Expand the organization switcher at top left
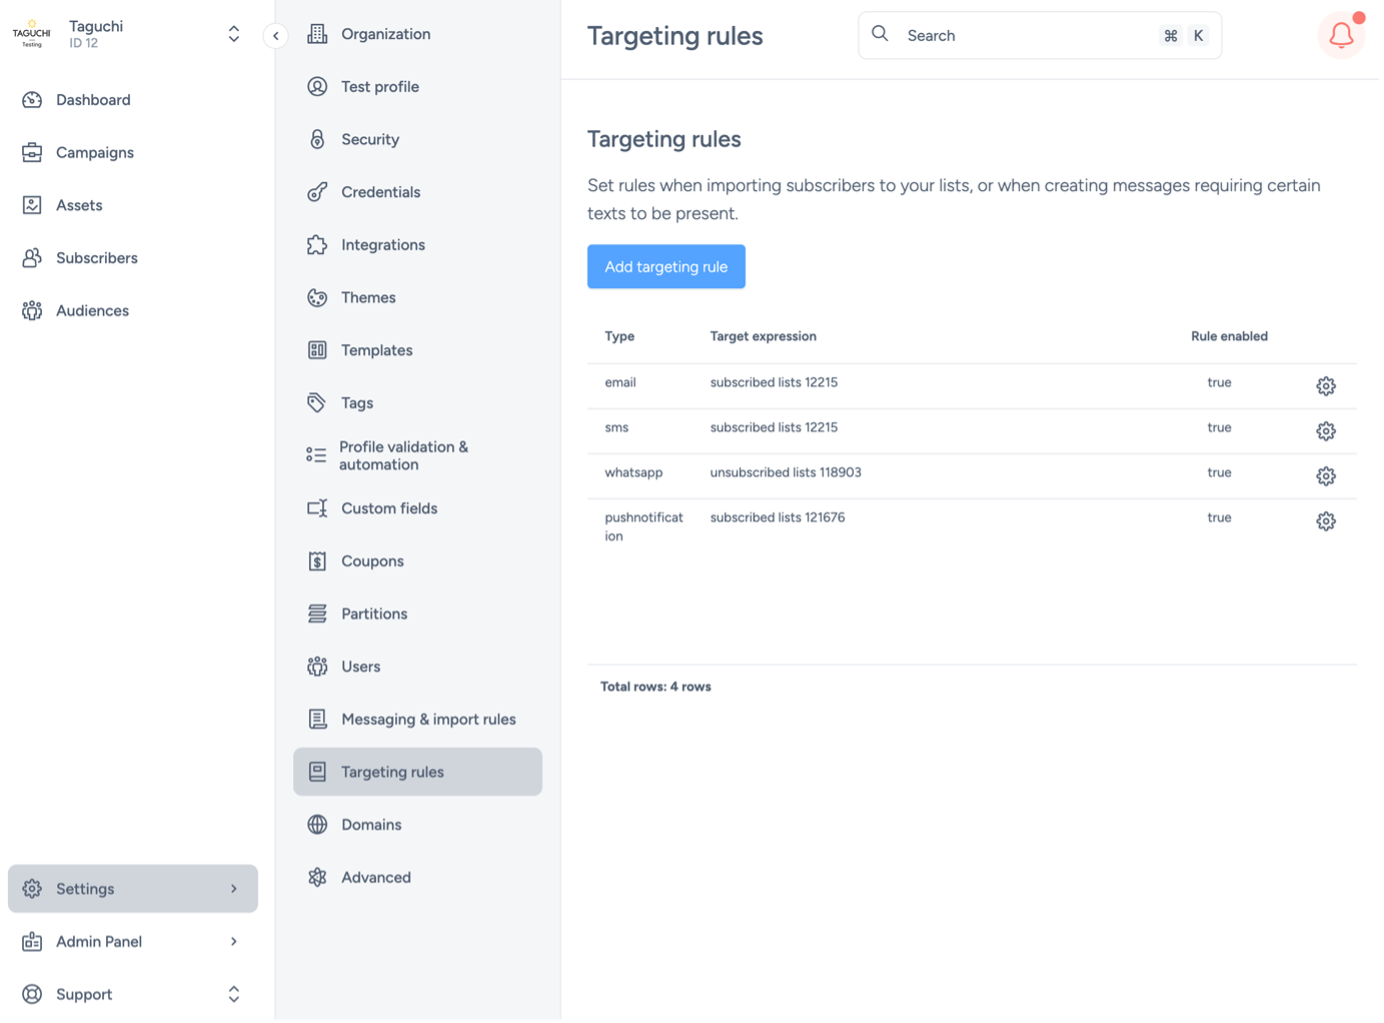1384x1023 pixels. coord(233,33)
